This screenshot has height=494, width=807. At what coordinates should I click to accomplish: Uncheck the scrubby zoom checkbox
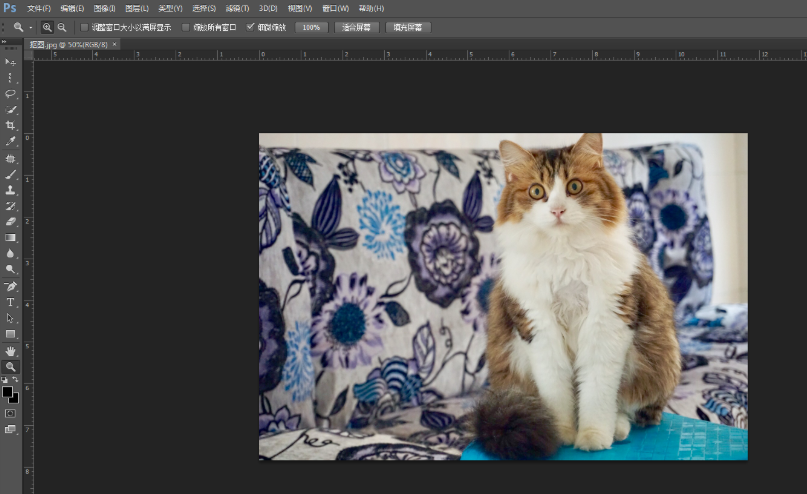[x=250, y=27]
